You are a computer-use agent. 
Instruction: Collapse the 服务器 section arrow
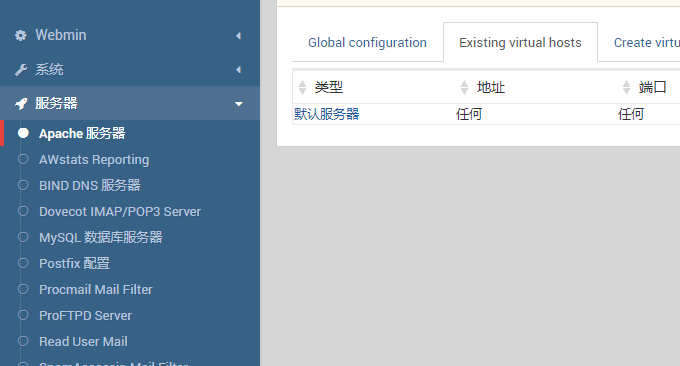pos(239,104)
